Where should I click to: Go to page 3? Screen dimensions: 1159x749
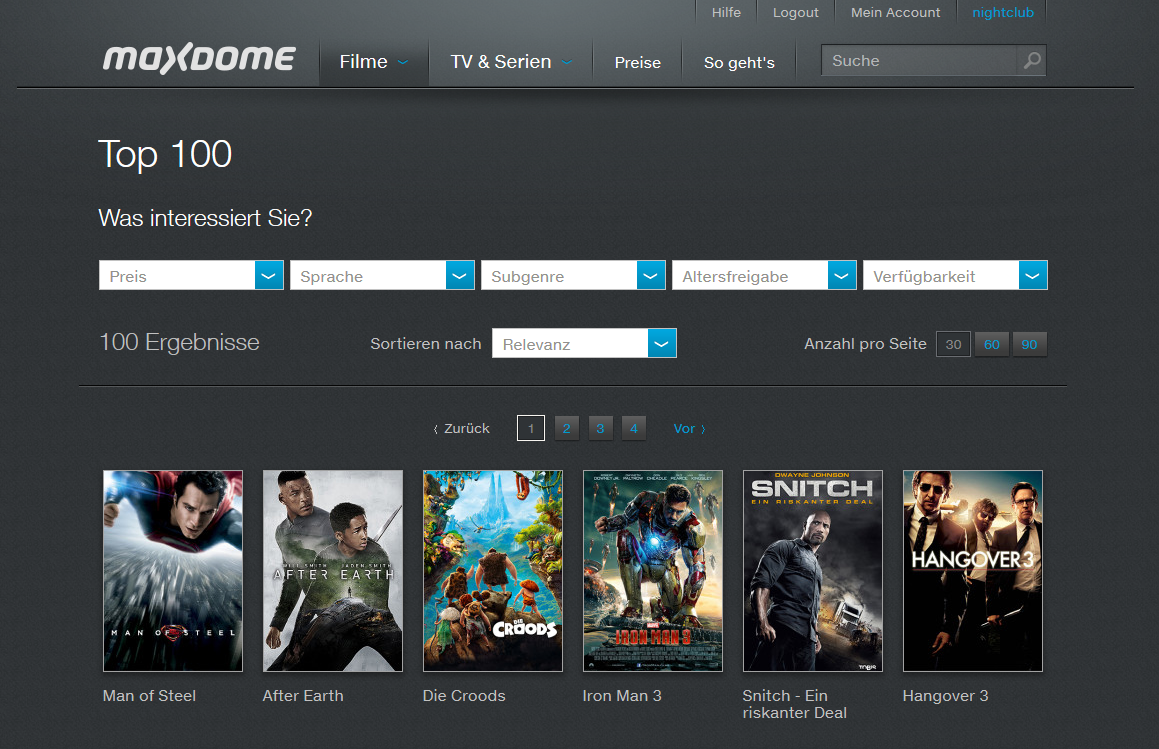pos(600,428)
